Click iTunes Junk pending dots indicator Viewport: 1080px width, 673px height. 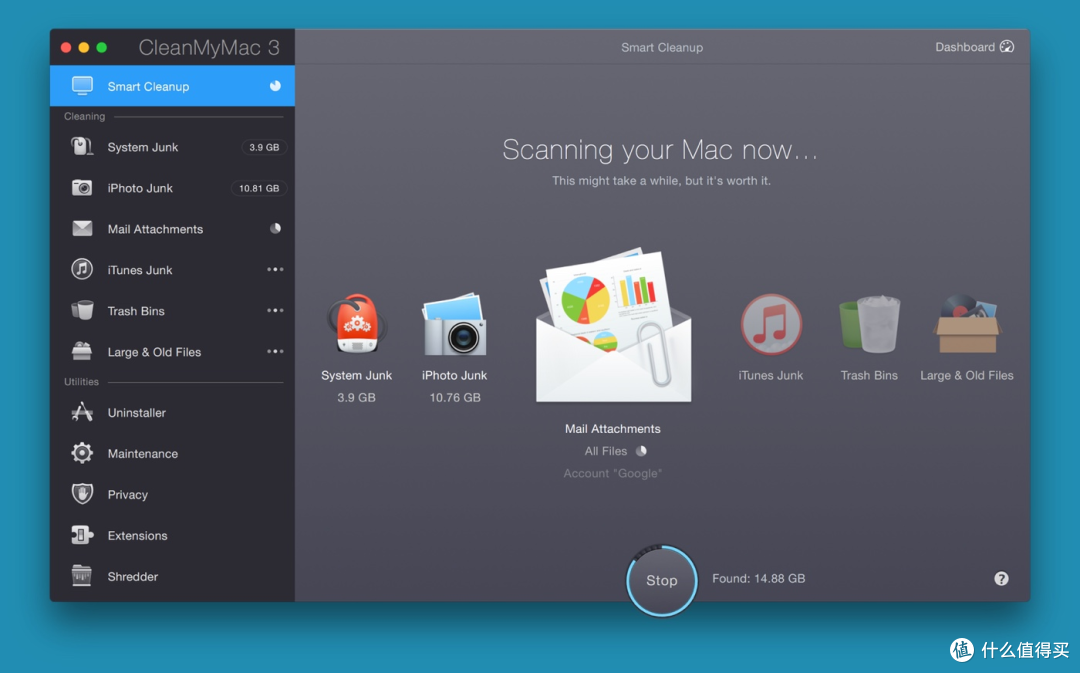tap(275, 269)
